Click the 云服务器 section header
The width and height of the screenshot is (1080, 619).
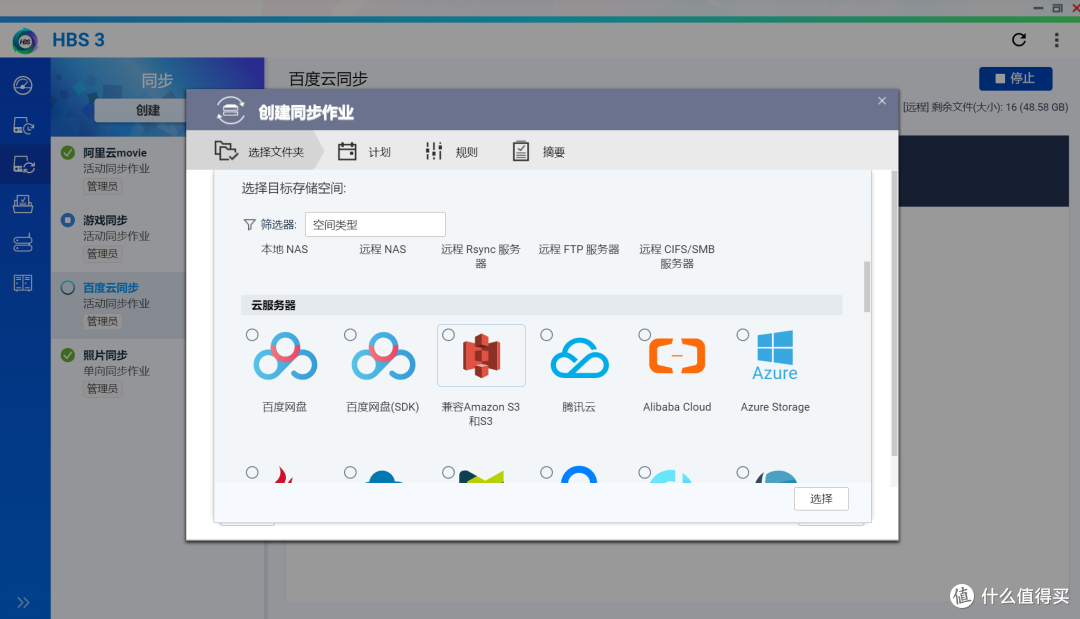pyautogui.click(x=541, y=305)
